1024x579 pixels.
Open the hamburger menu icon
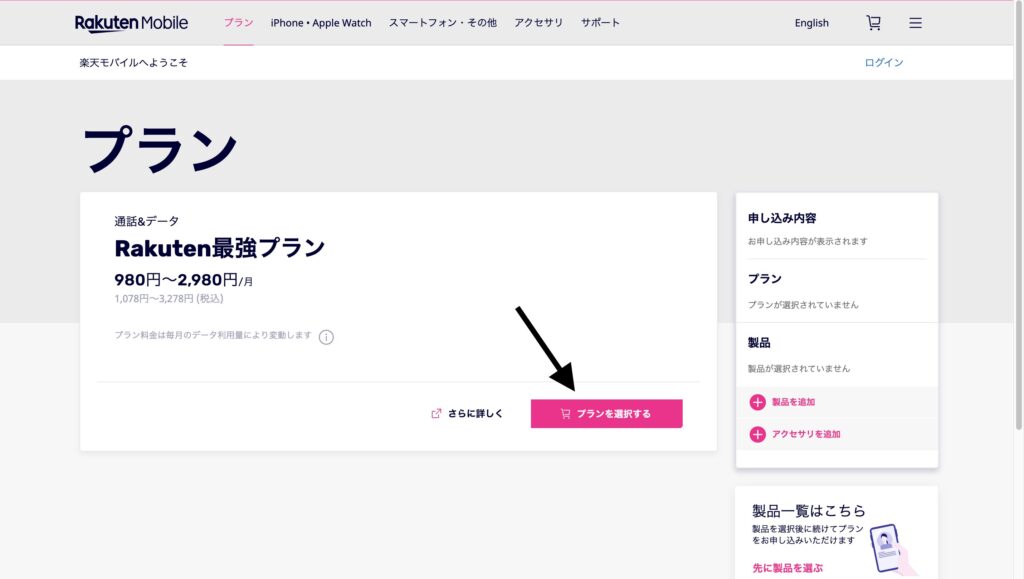point(915,23)
